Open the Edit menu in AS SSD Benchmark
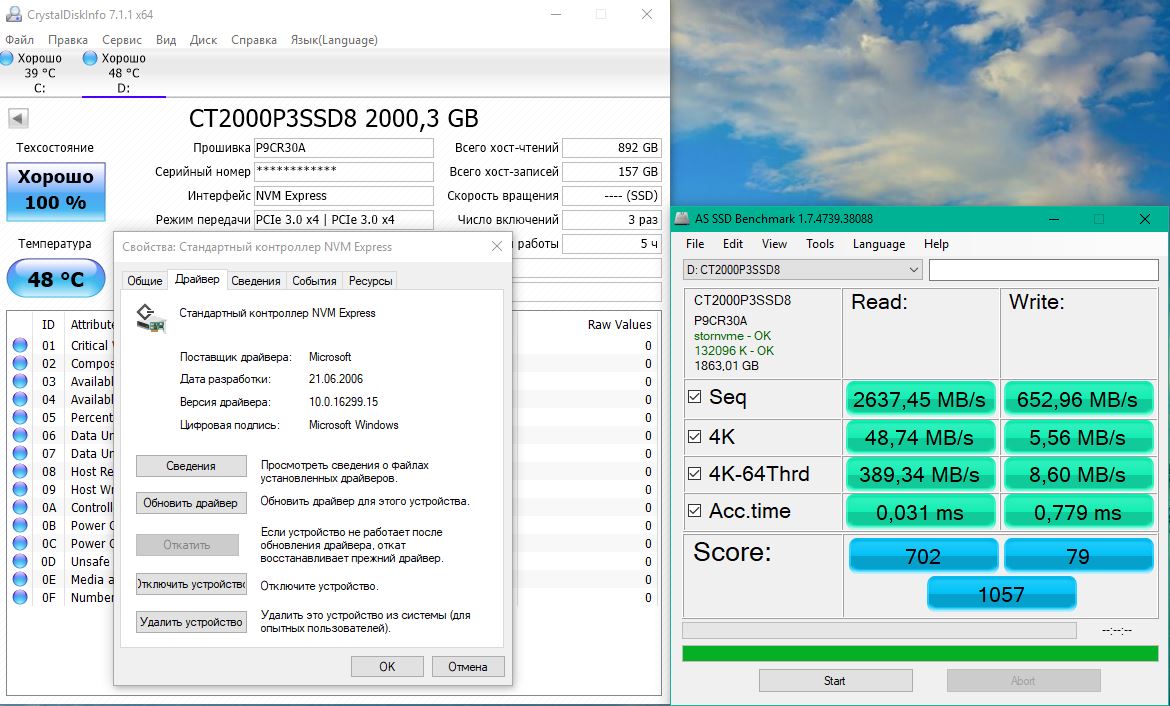 733,243
